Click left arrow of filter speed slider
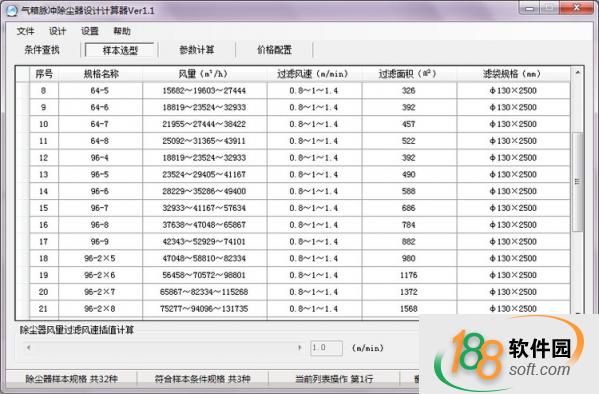This screenshot has height=394, width=599. point(29,347)
